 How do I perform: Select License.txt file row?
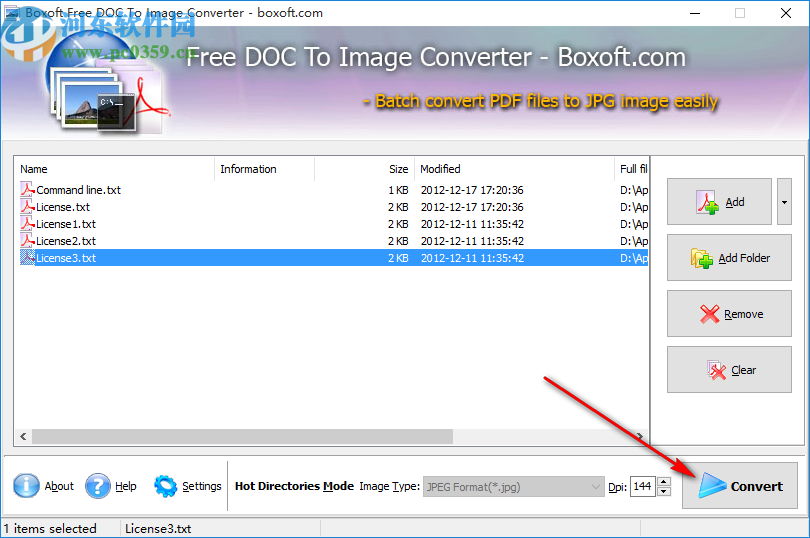(333, 207)
